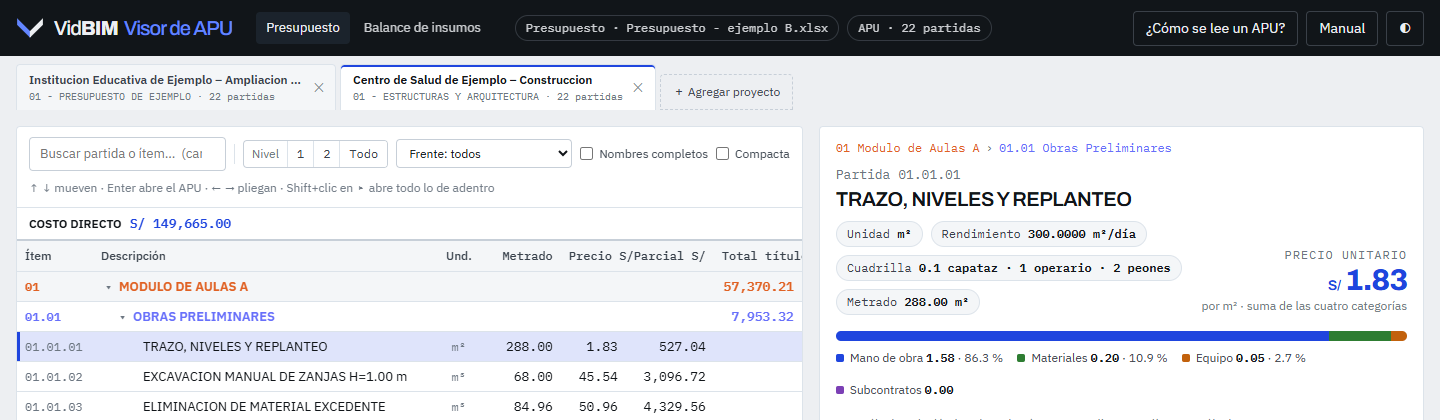1440x420 pixels.
Task: Click the Metrado column header
Action: coord(527,256)
